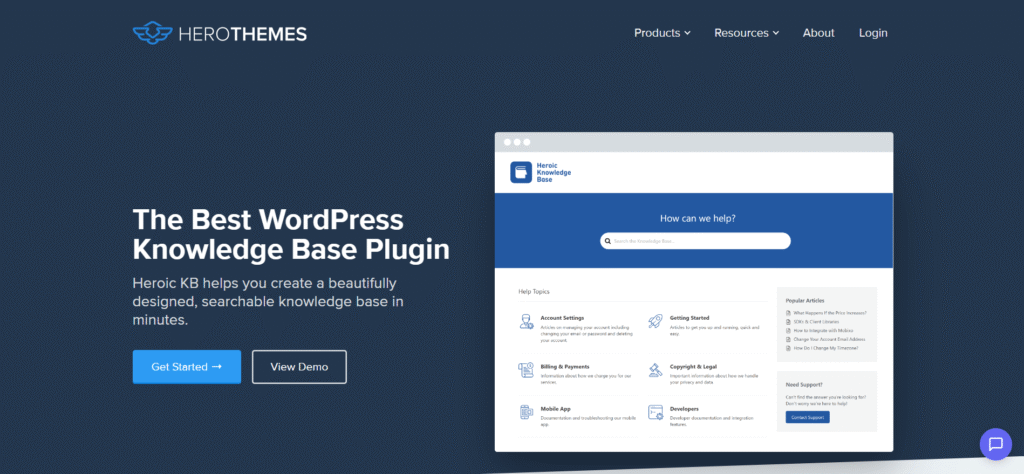Click The Best WordPress Knowledge Base Plugin headline
This screenshot has height=474, width=1024.
click(291, 235)
